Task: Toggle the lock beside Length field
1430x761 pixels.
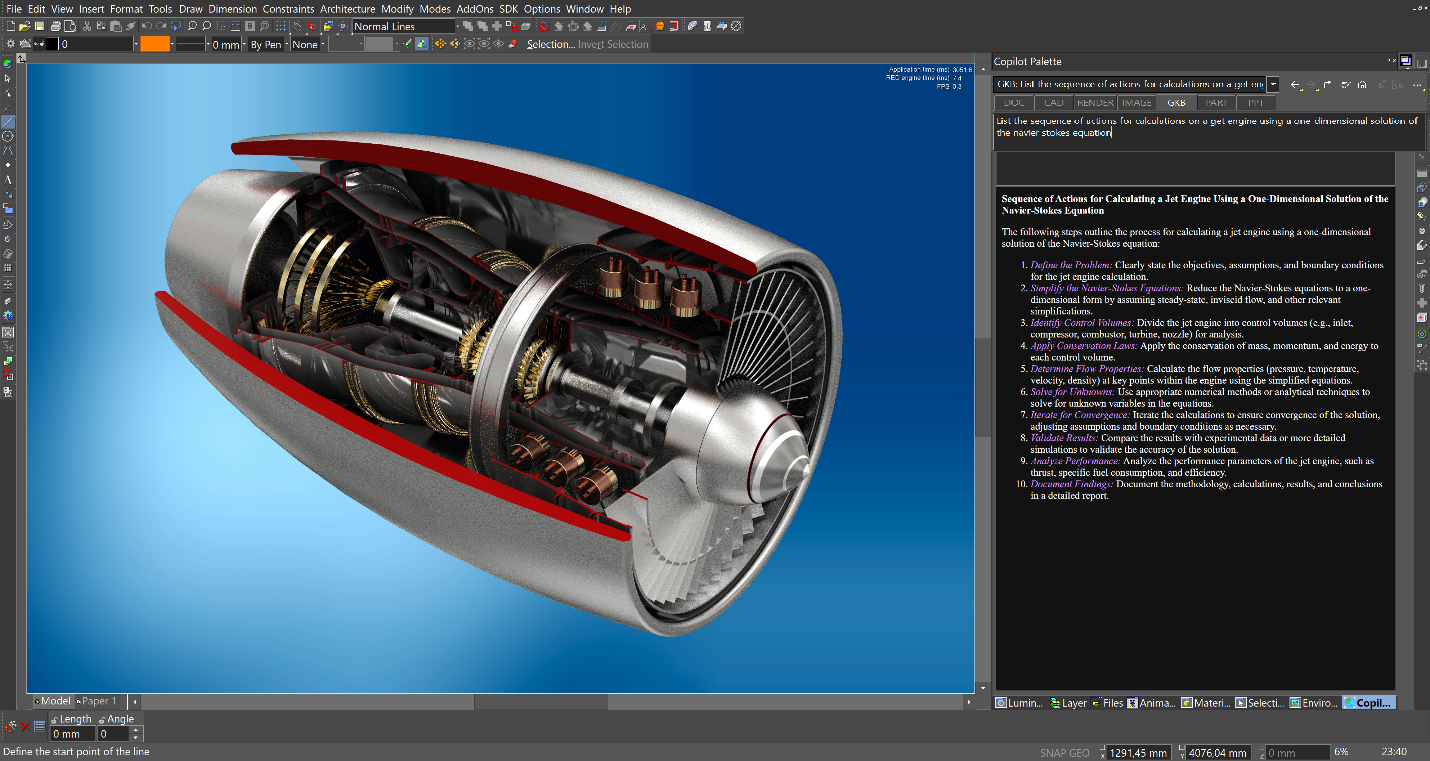Action: click(x=53, y=720)
